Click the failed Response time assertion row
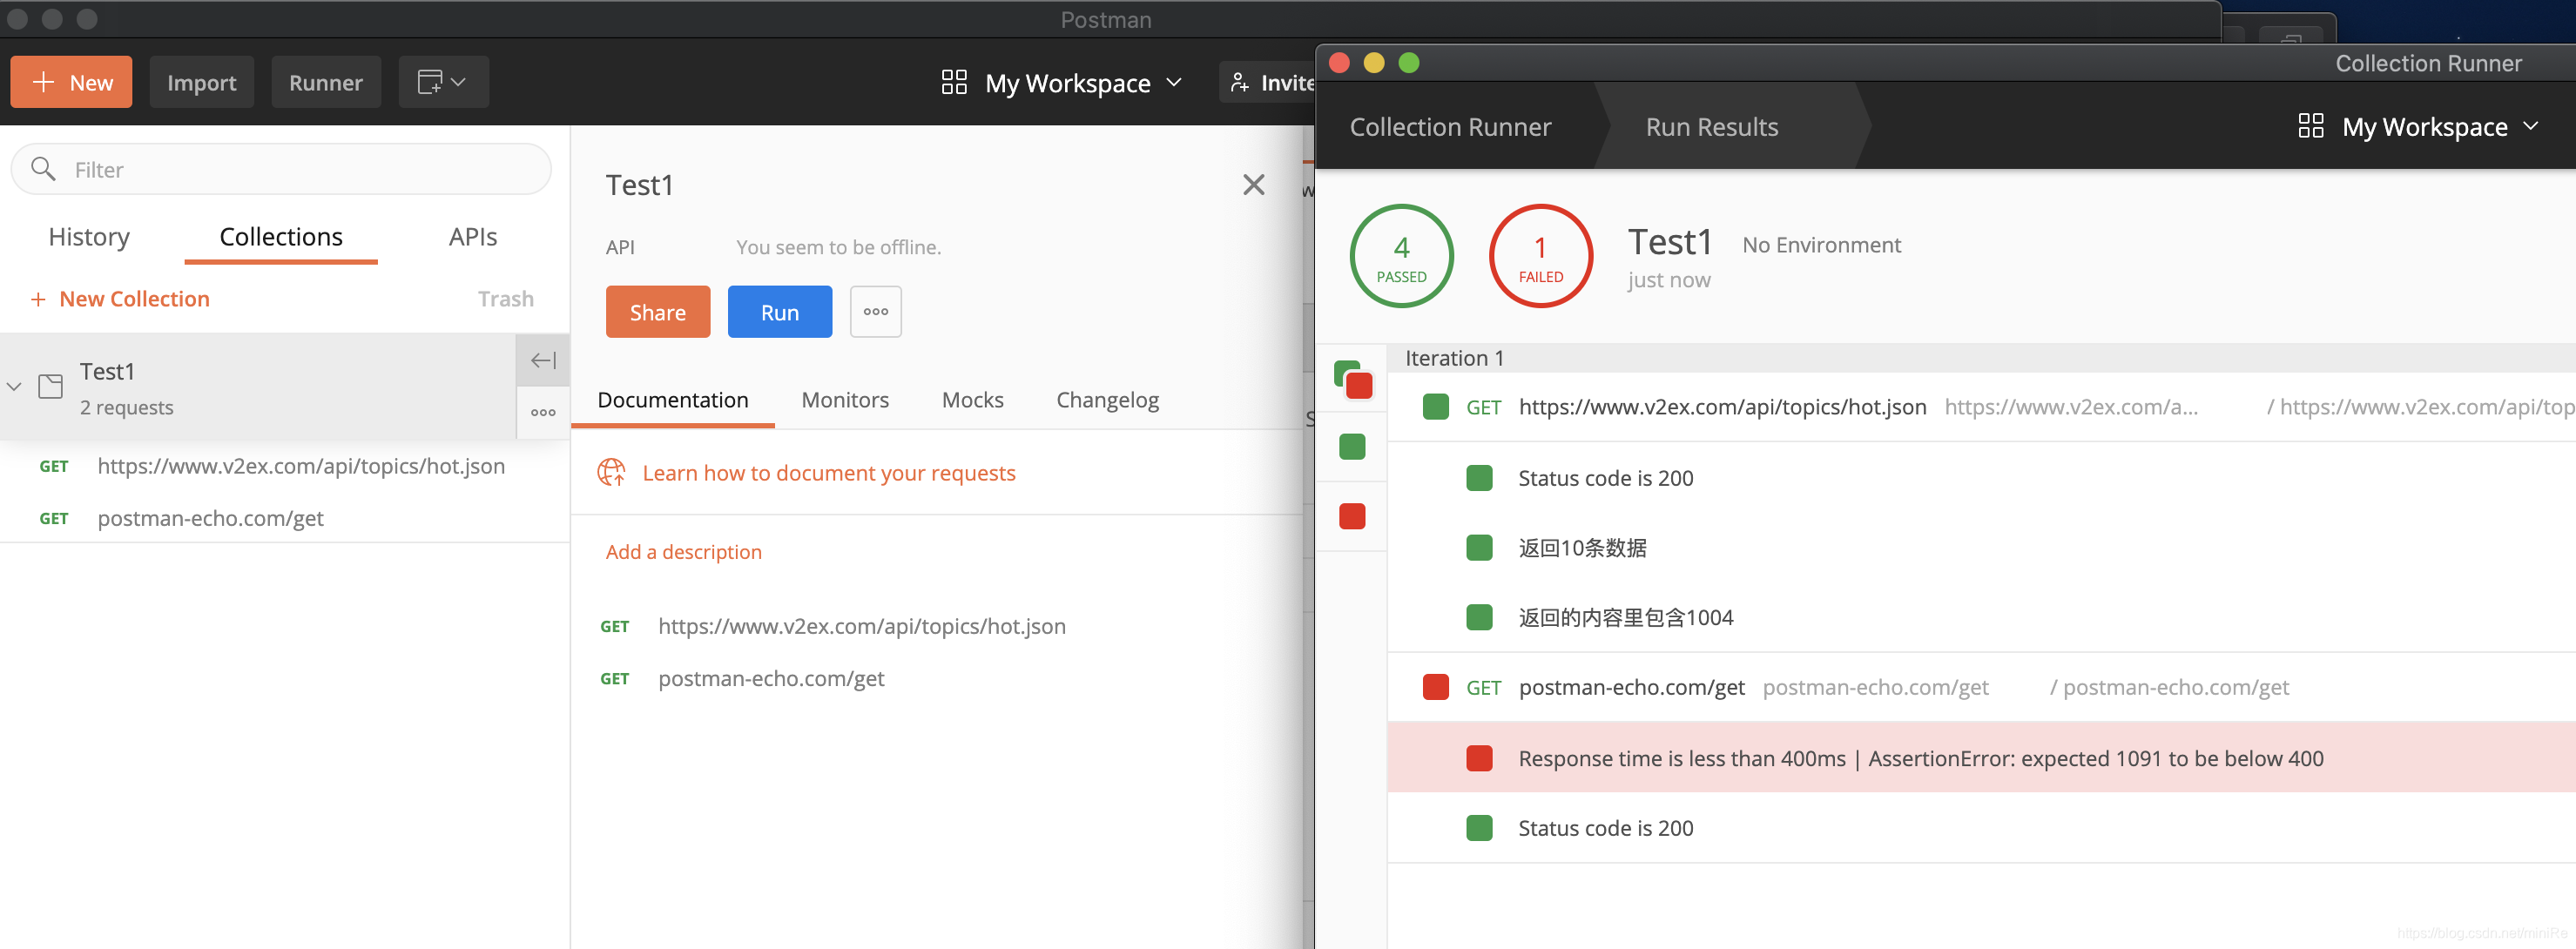 [1981, 758]
